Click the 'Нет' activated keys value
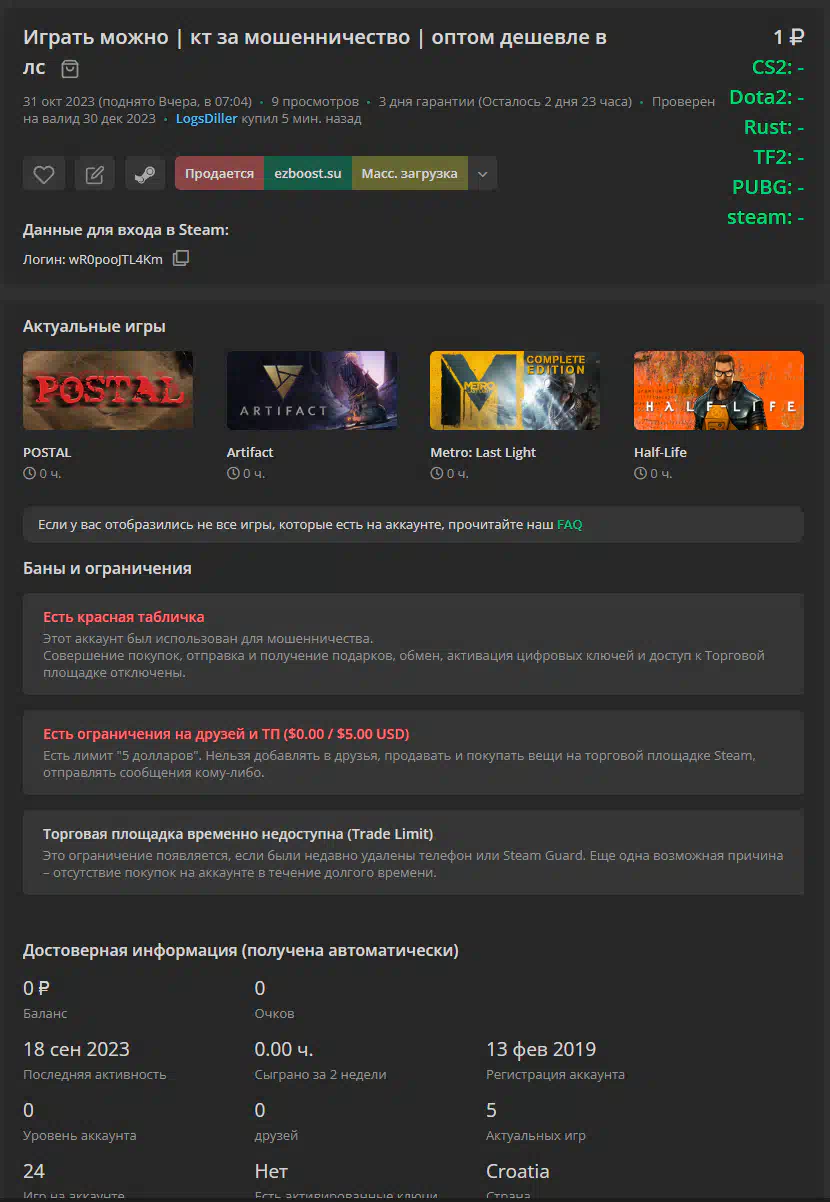 (x=271, y=1172)
